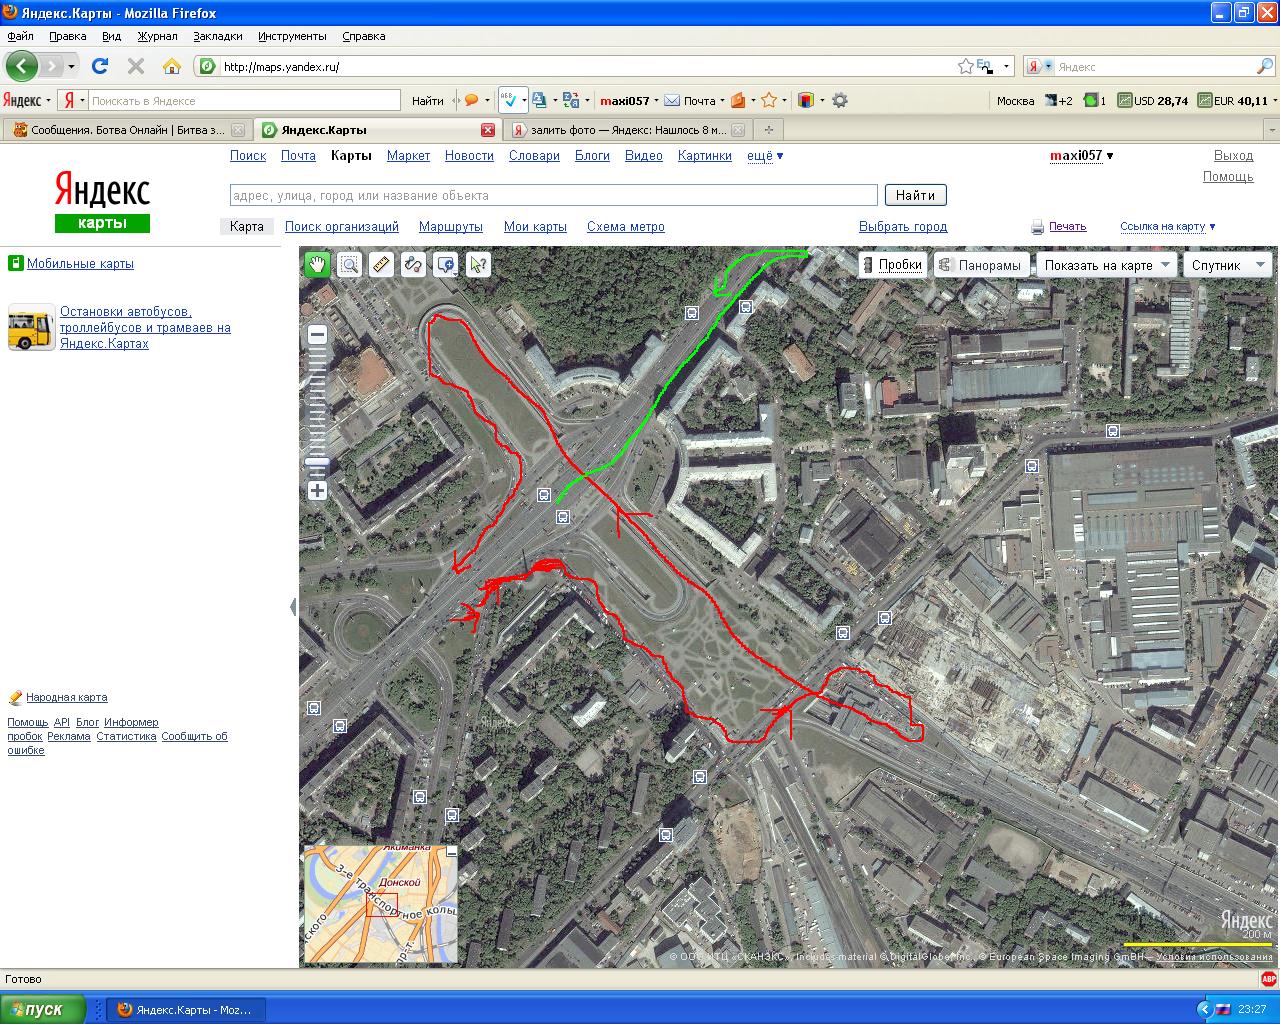
Task: Open the Показать на карте dropdown
Action: click(1107, 265)
